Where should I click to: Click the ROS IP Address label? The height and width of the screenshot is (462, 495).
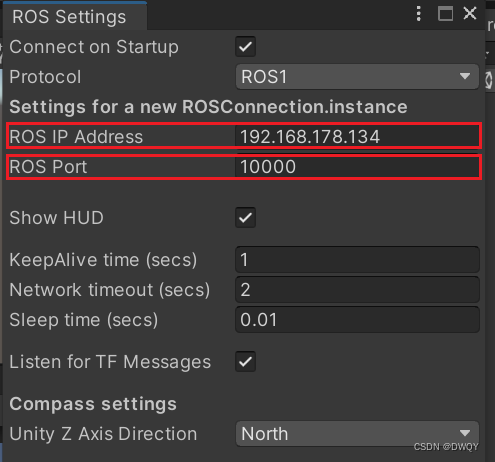[x=76, y=137]
